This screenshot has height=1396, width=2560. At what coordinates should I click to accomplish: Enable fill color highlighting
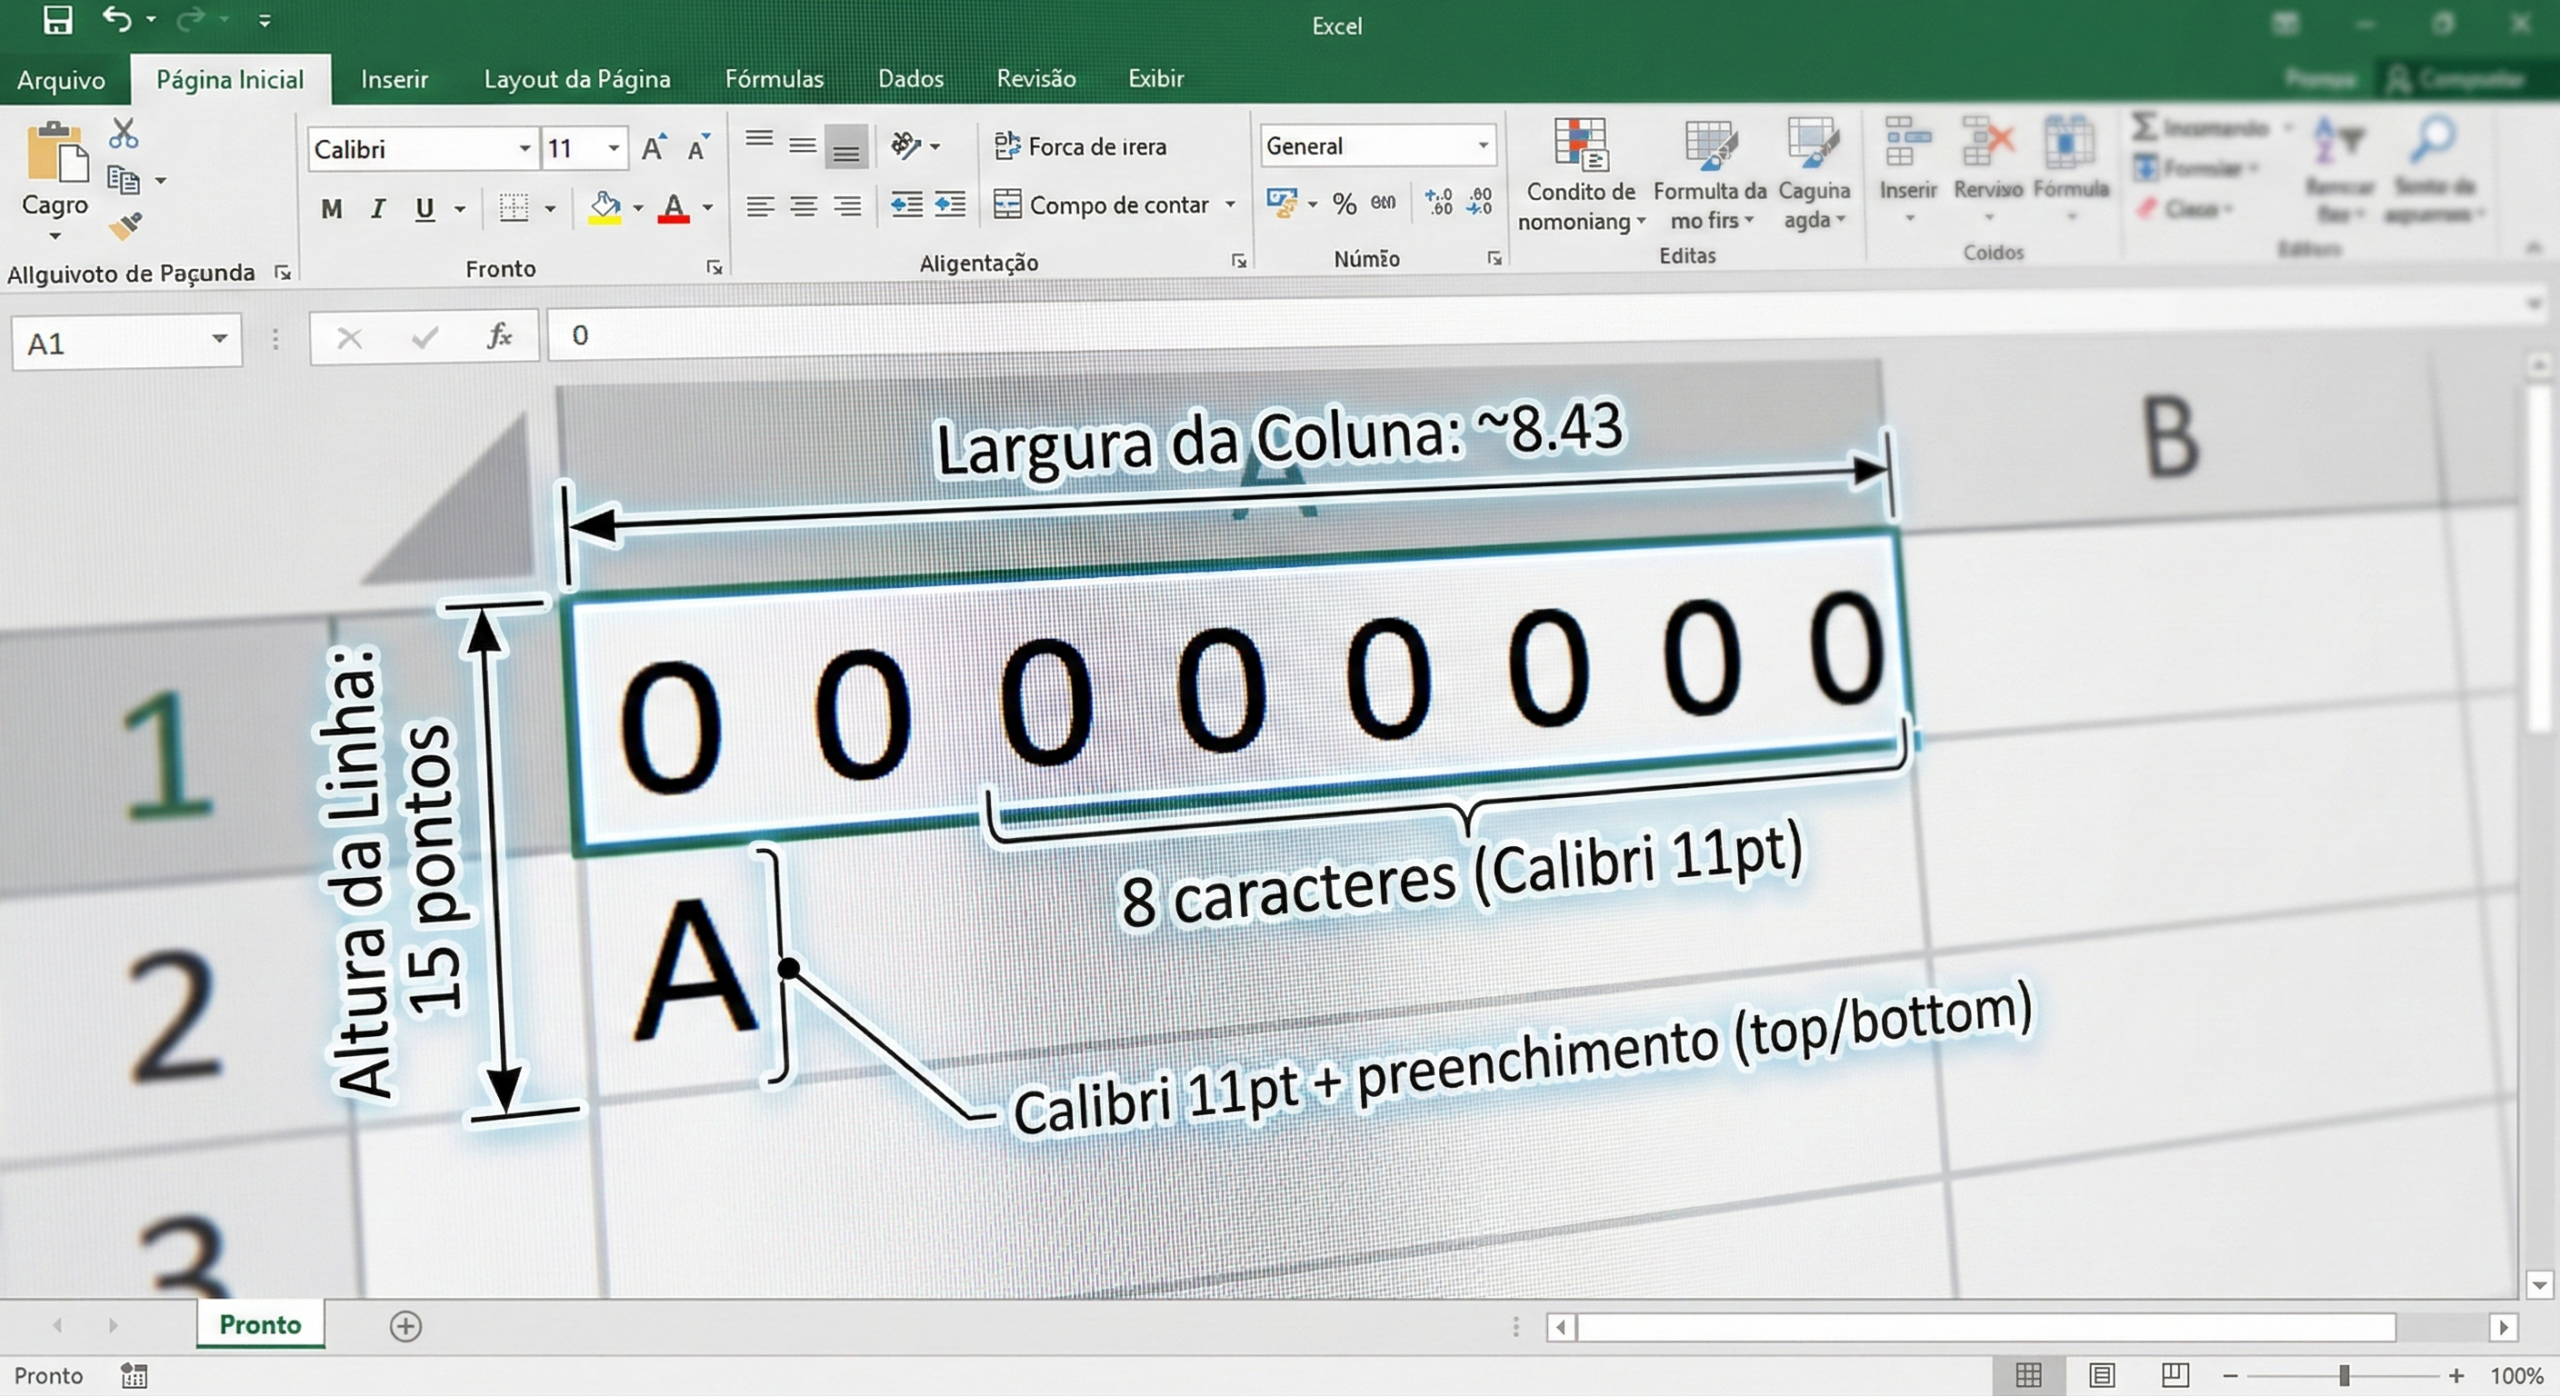[603, 206]
